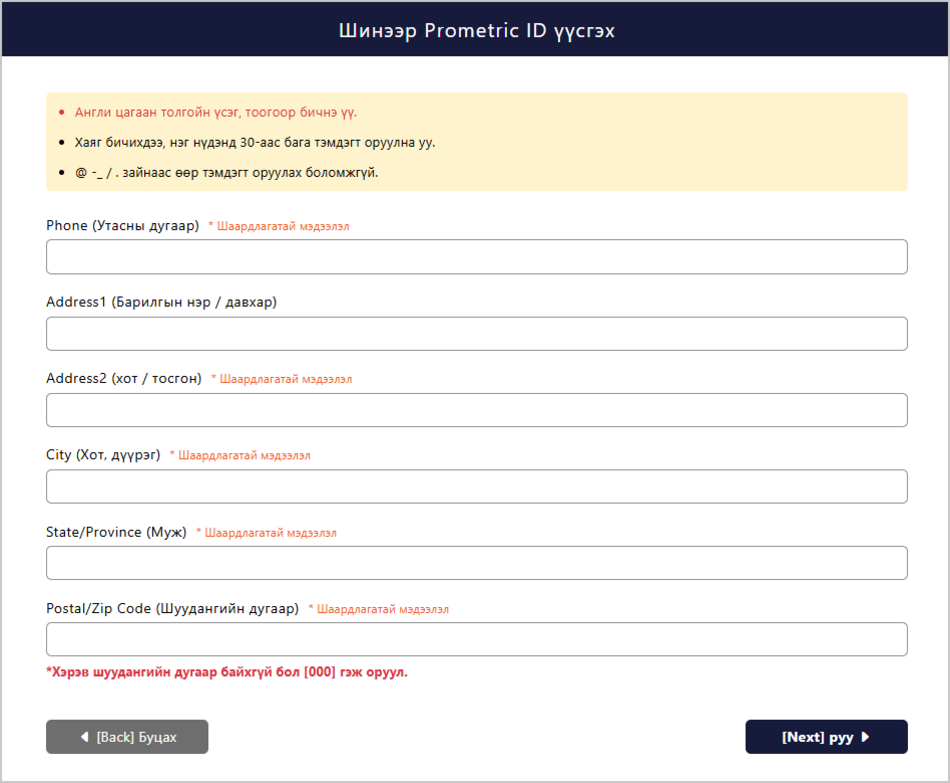Click the Address1 (Барилгын нэр / давхар) label
Image resolution: width=950 pixels, height=783 pixels.
click(161, 302)
